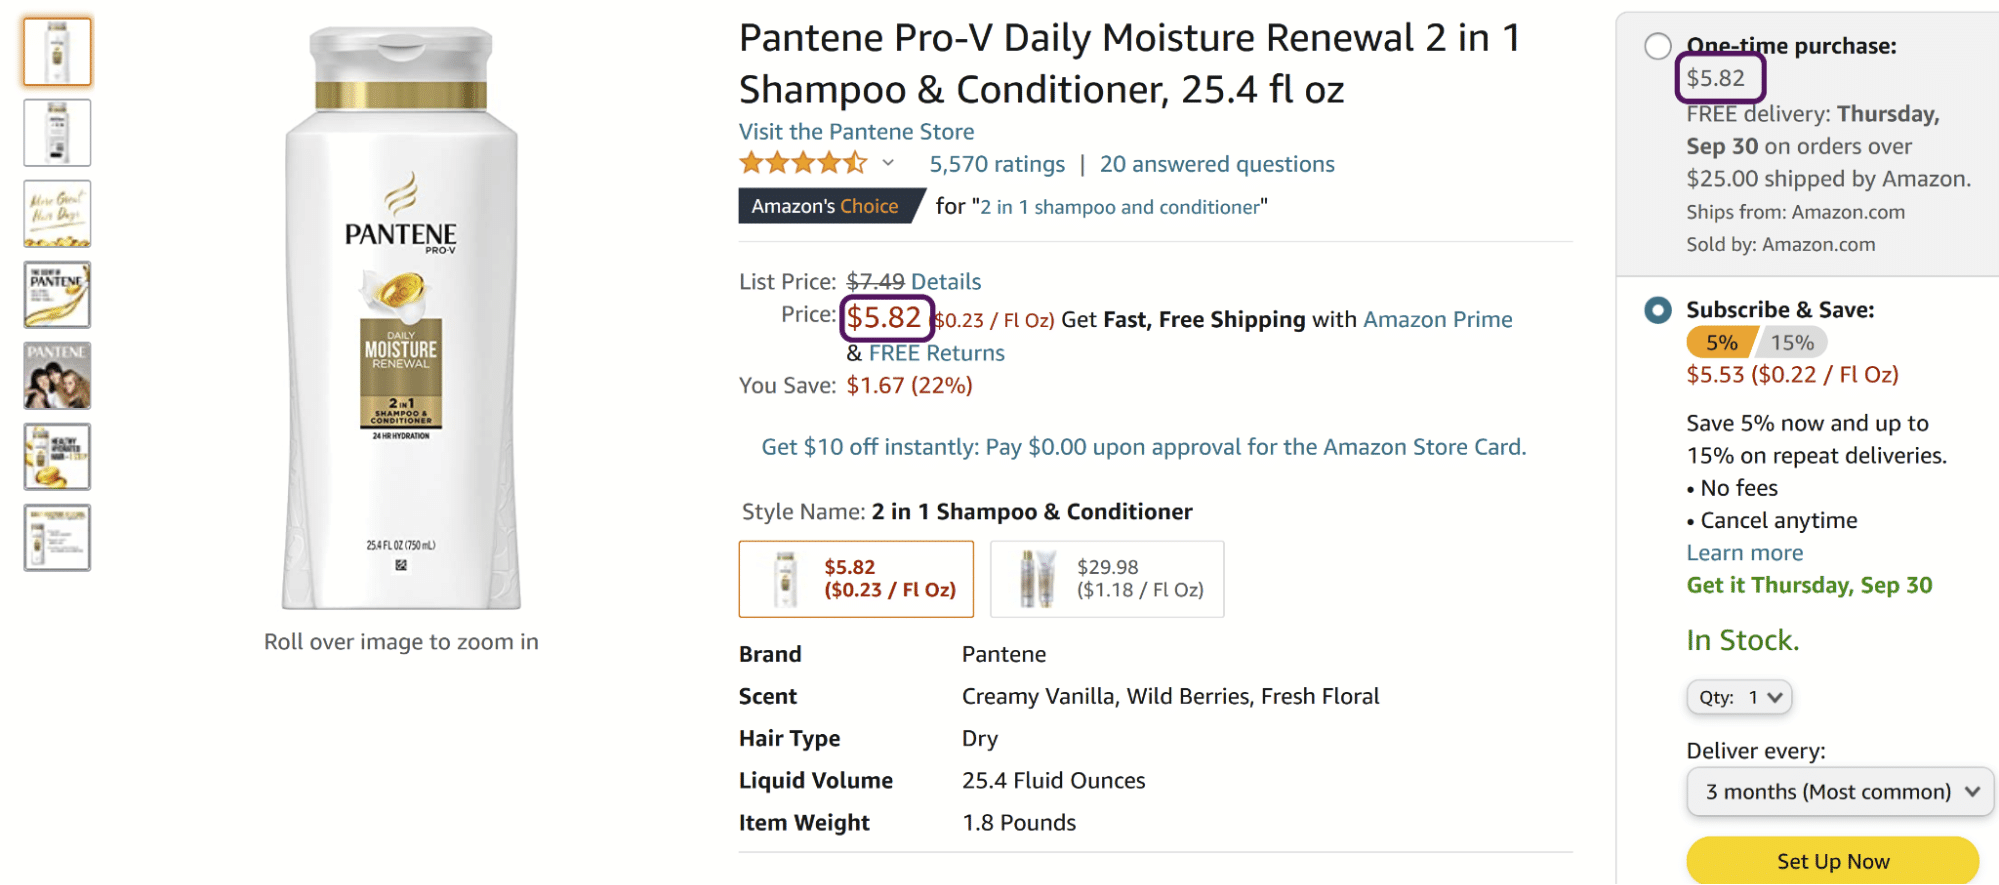
Task: Select the Subscribe & Save radio button
Action: click(x=1657, y=310)
